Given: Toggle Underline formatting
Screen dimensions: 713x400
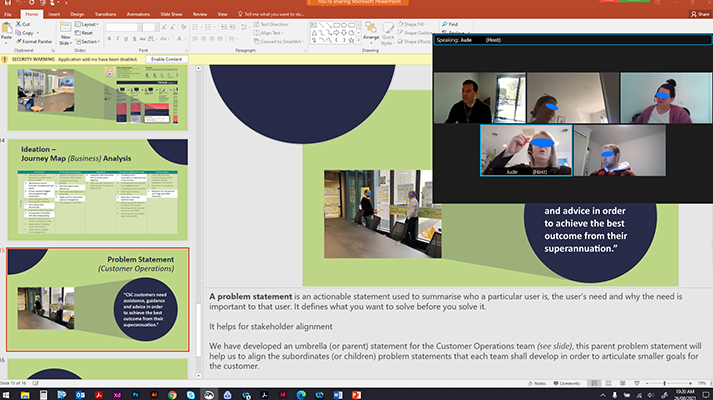Looking at the screenshot, I should click(x=126, y=39).
